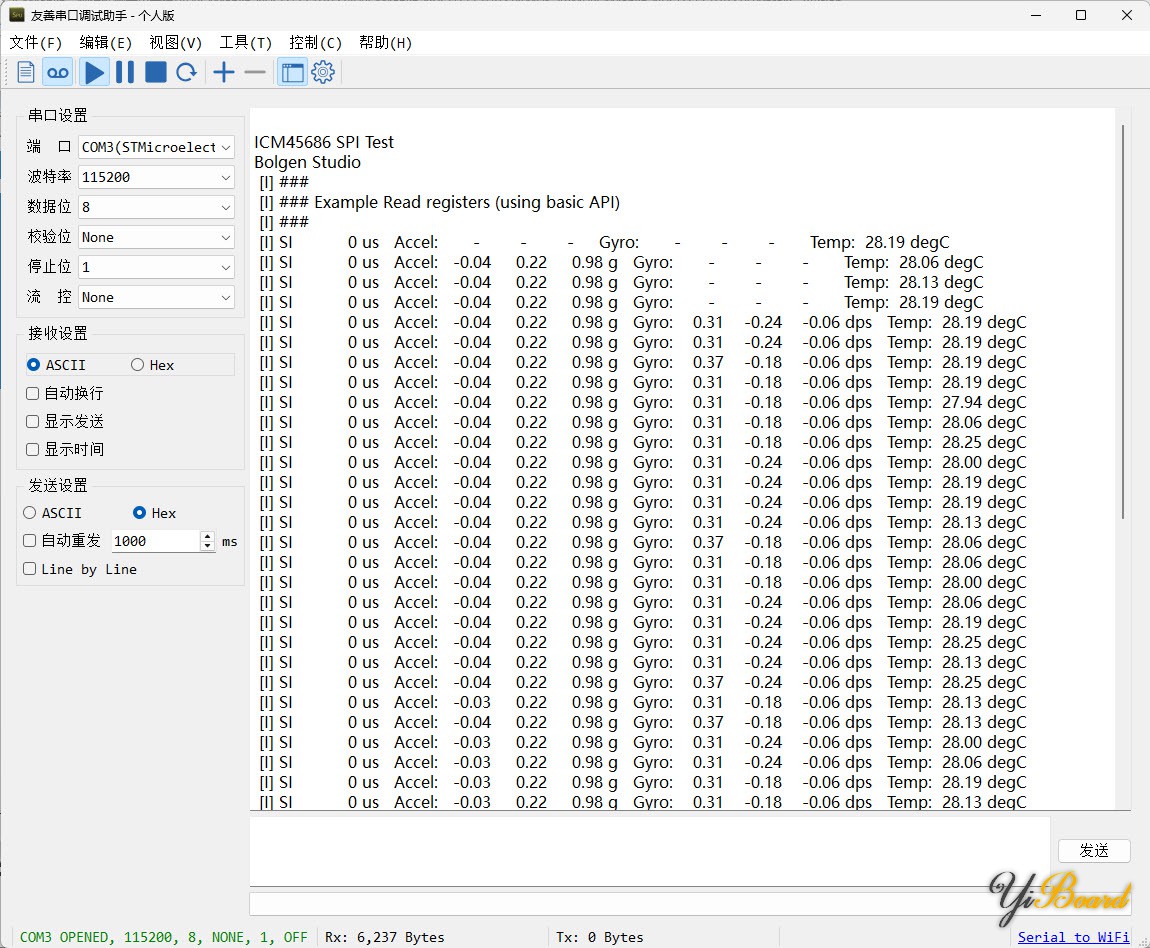This screenshot has width=1150, height=948.
Task: Pause reception with the pause icon
Action: coord(125,73)
